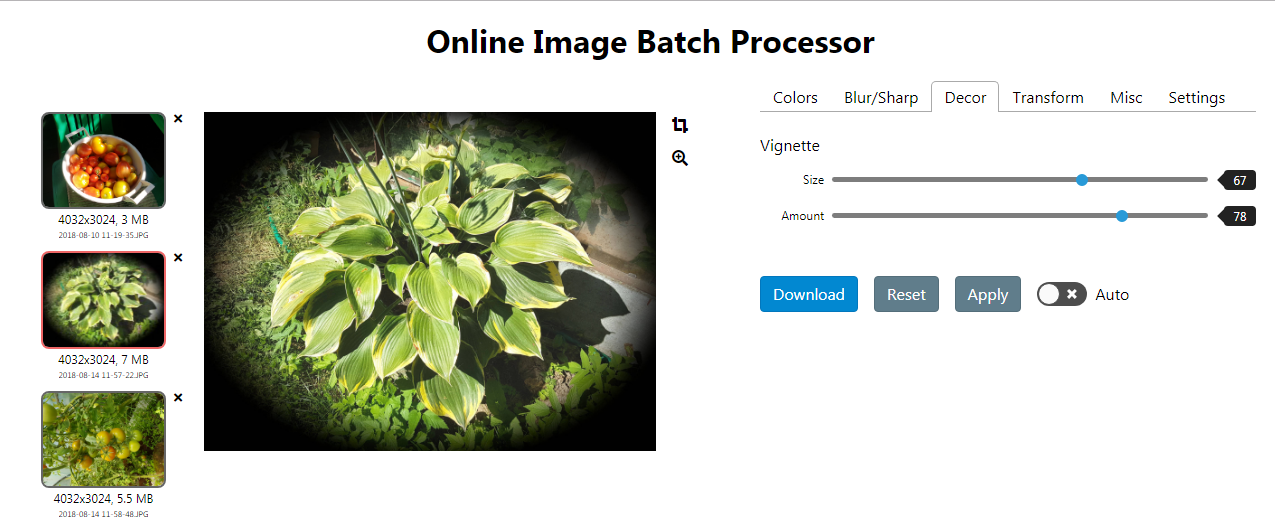
Task: Toggle the Auto switch on
Action: click(x=1061, y=294)
